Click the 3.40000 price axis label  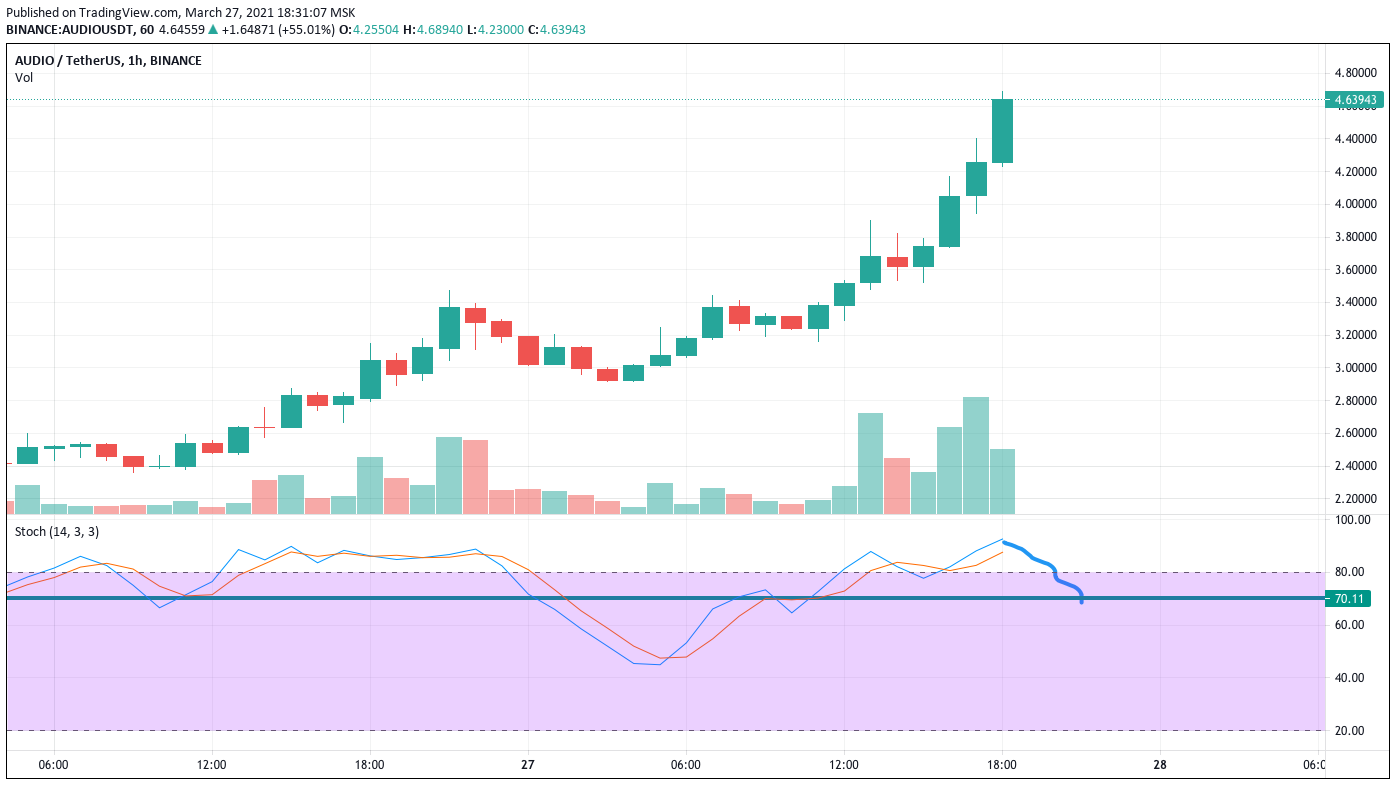pyautogui.click(x=1355, y=302)
